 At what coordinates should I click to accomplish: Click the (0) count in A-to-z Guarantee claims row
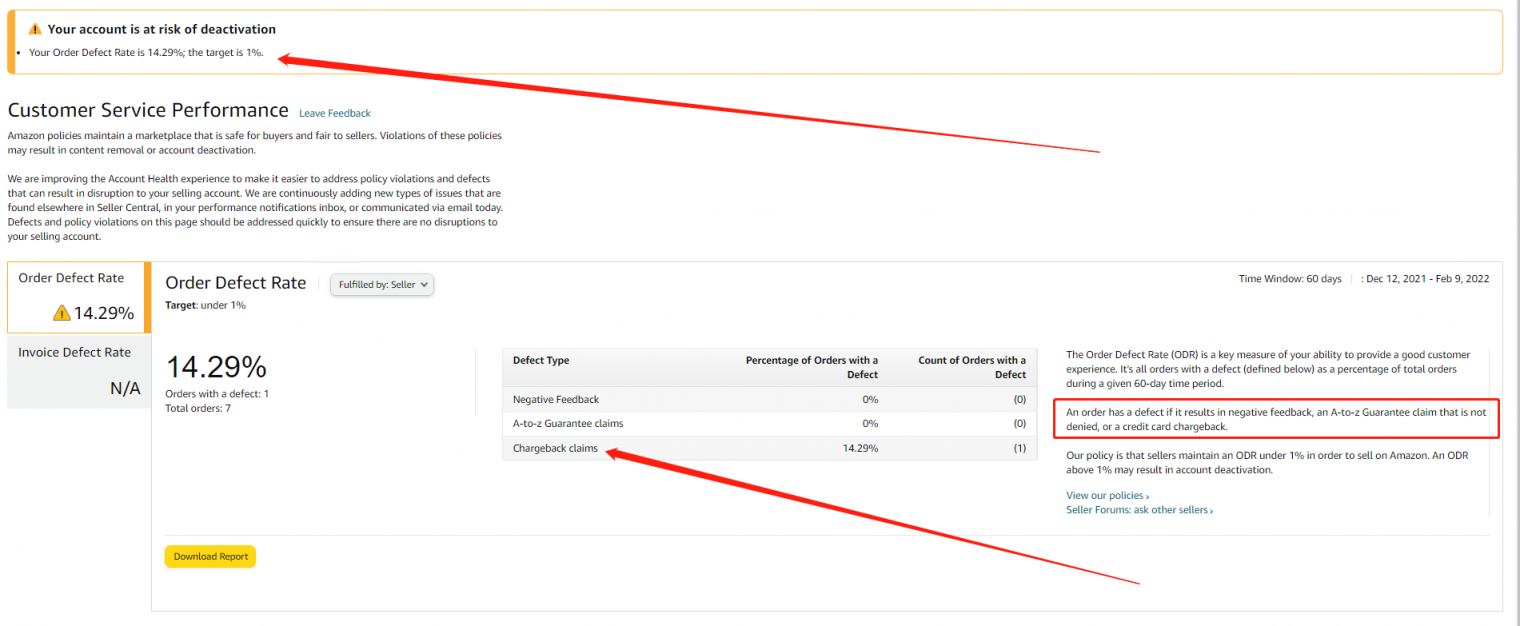[1020, 423]
